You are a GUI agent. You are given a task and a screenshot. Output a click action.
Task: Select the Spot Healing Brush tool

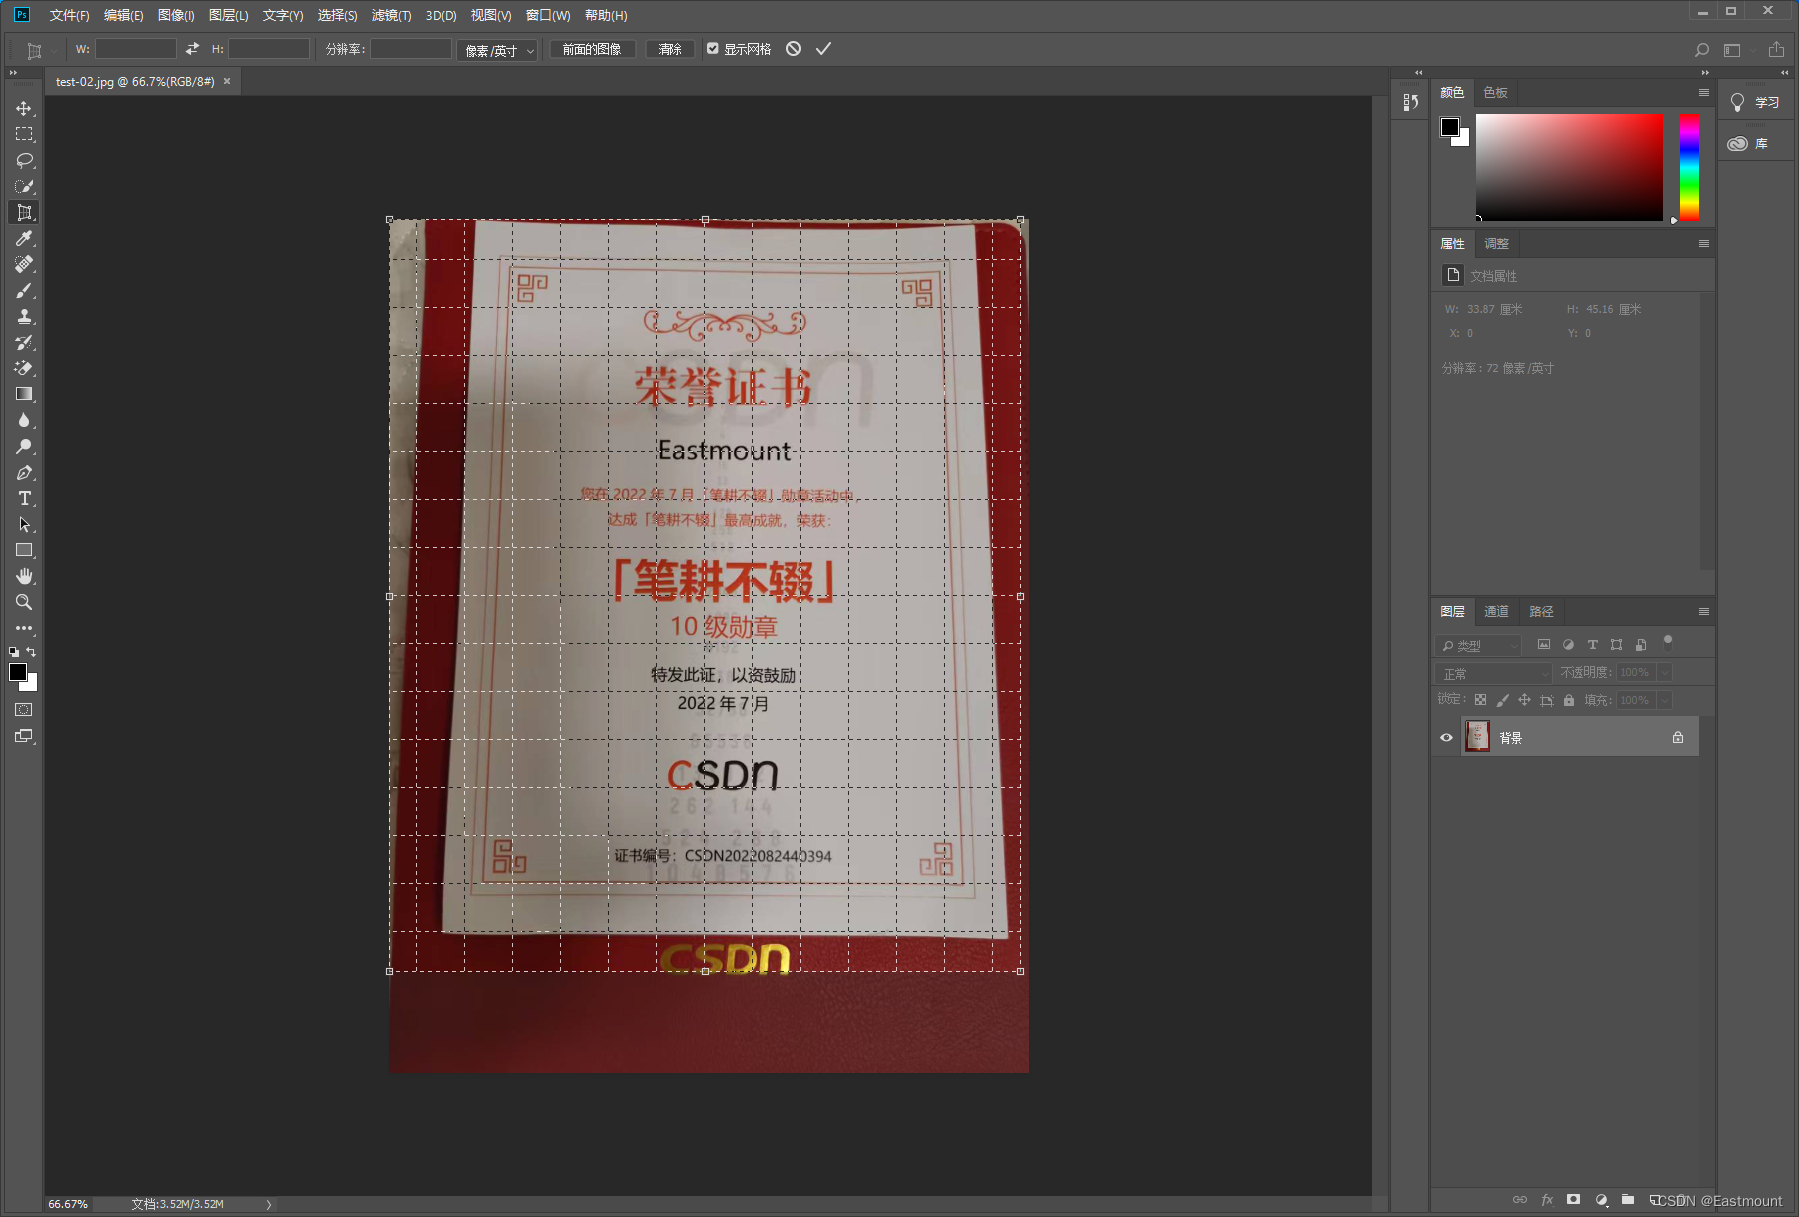(x=24, y=264)
